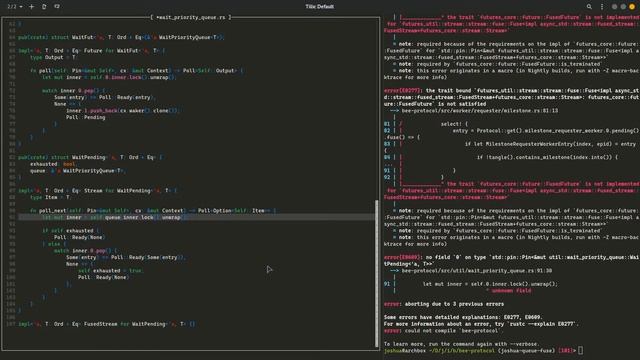Click the 'Some(entry) => Poll::Ready(entry)' line
The height and width of the screenshot is (360, 640).
pyautogui.click(x=105, y=97)
